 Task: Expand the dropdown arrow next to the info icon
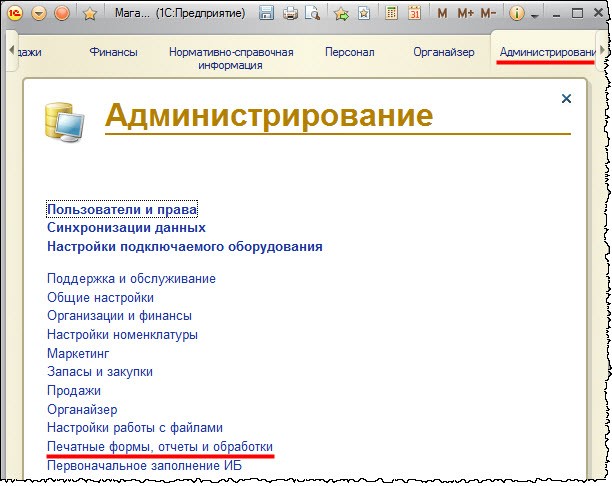(535, 16)
